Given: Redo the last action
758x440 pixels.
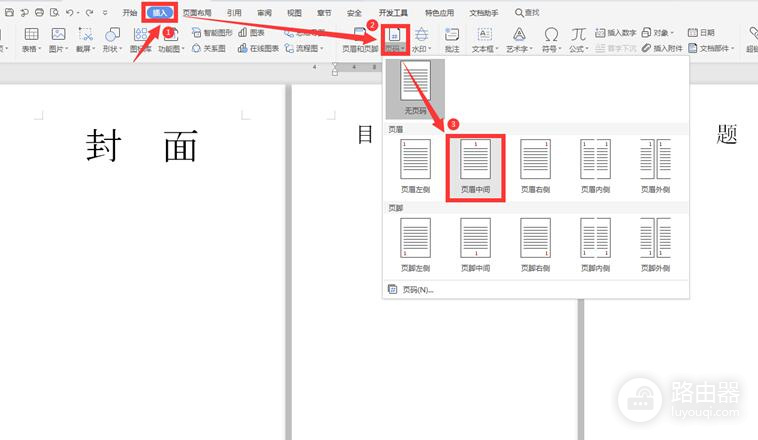Looking at the screenshot, I should tap(89, 13).
